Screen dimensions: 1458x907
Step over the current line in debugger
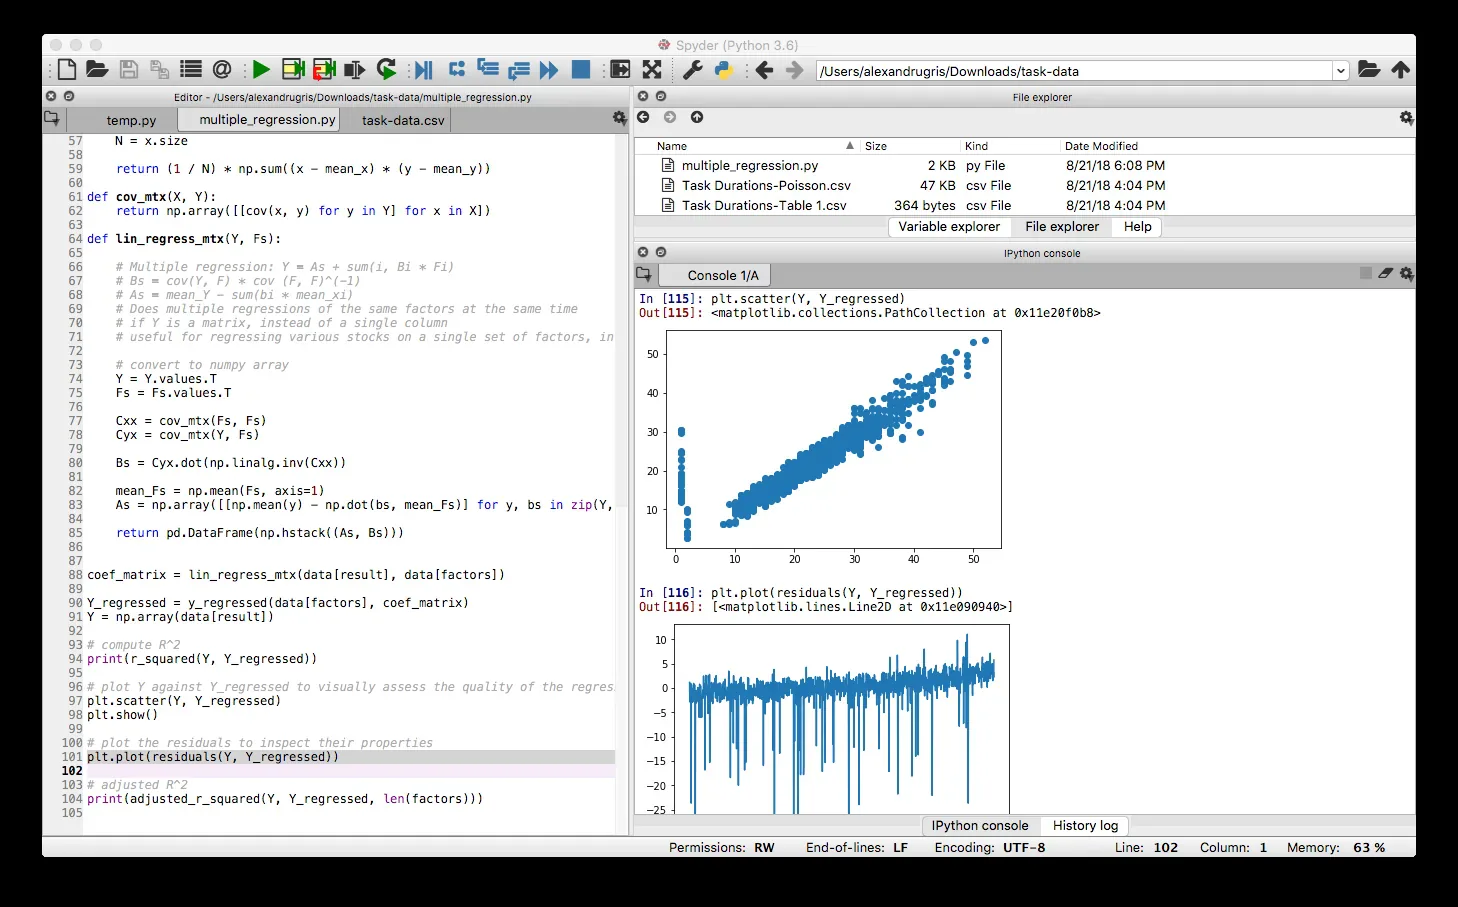click(457, 69)
